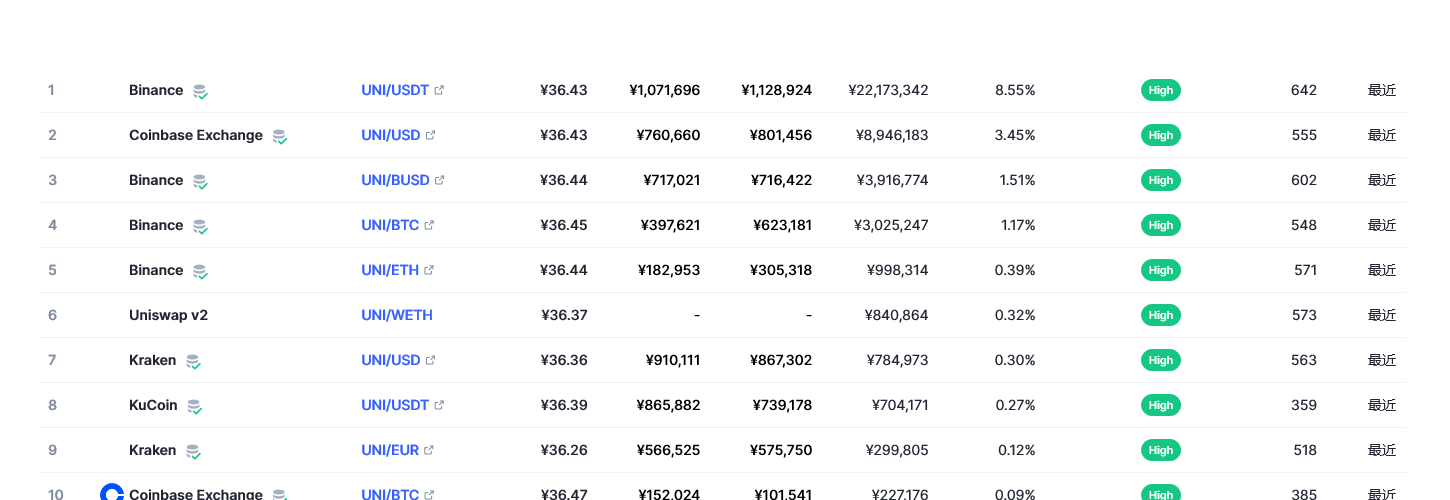Image resolution: width=1450 pixels, height=500 pixels.
Task: Open Kraken UNI/USD pair in row 7
Action: (391, 360)
